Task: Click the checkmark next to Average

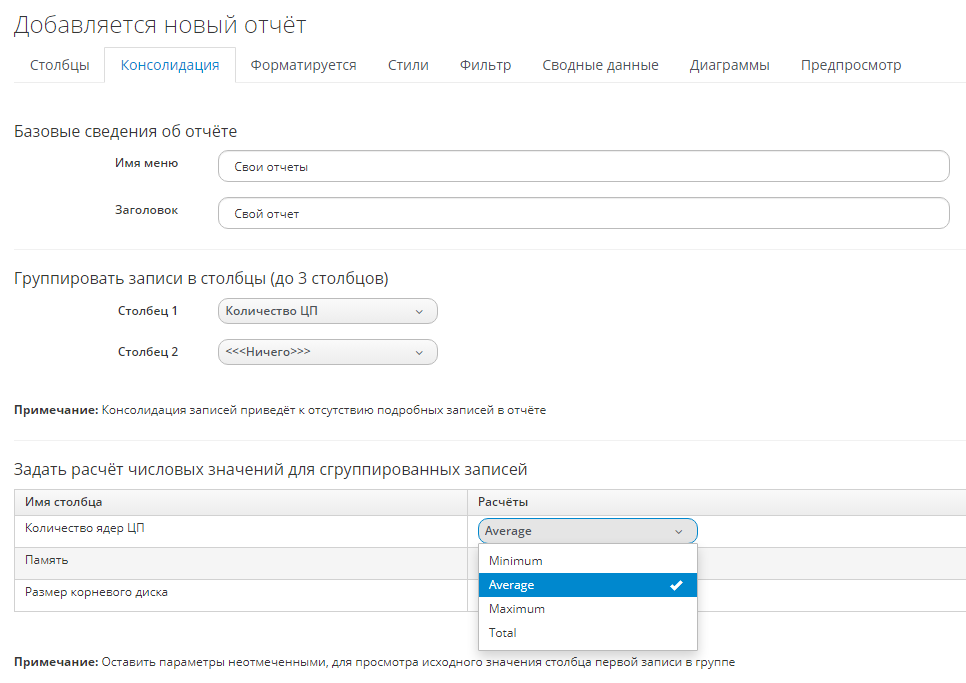Action: (676, 585)
